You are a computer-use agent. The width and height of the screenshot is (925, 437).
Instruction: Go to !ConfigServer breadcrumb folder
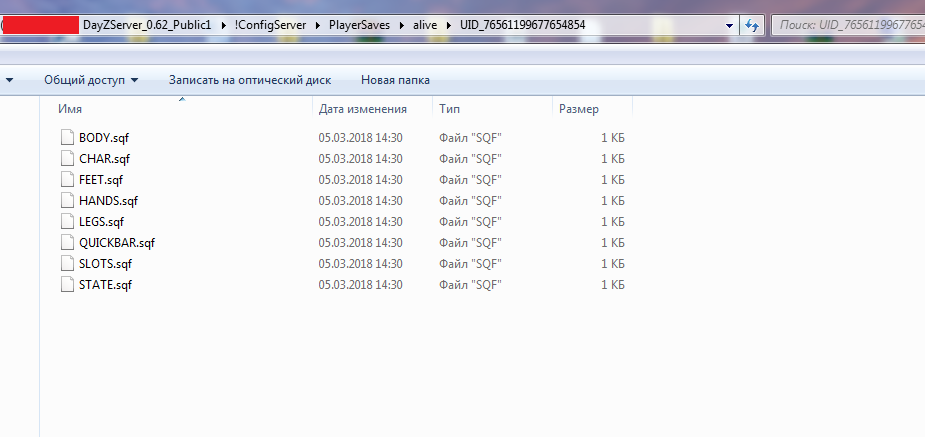pyautogui.click(x=270, y=25)
